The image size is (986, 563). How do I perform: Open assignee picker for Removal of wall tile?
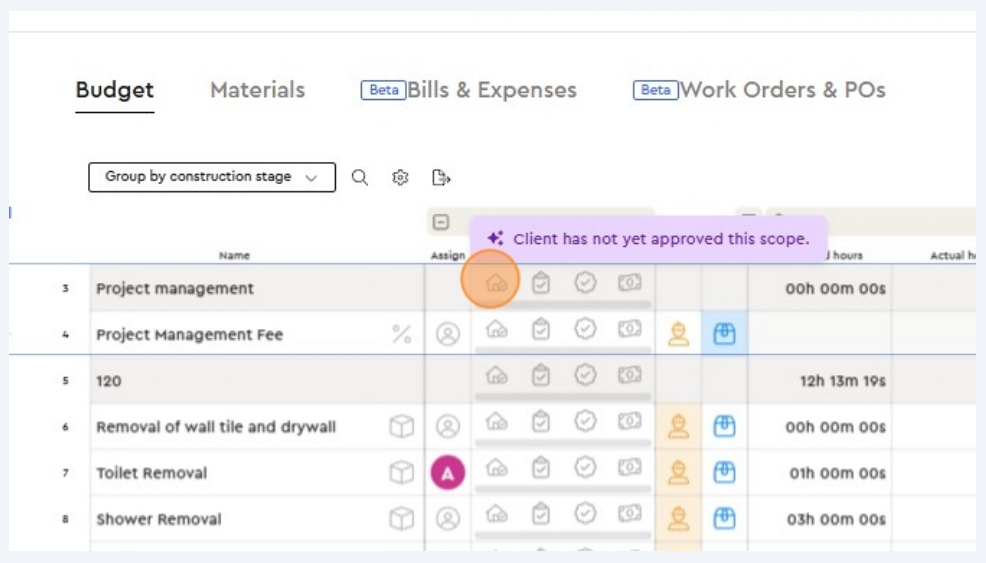(447, 427)
